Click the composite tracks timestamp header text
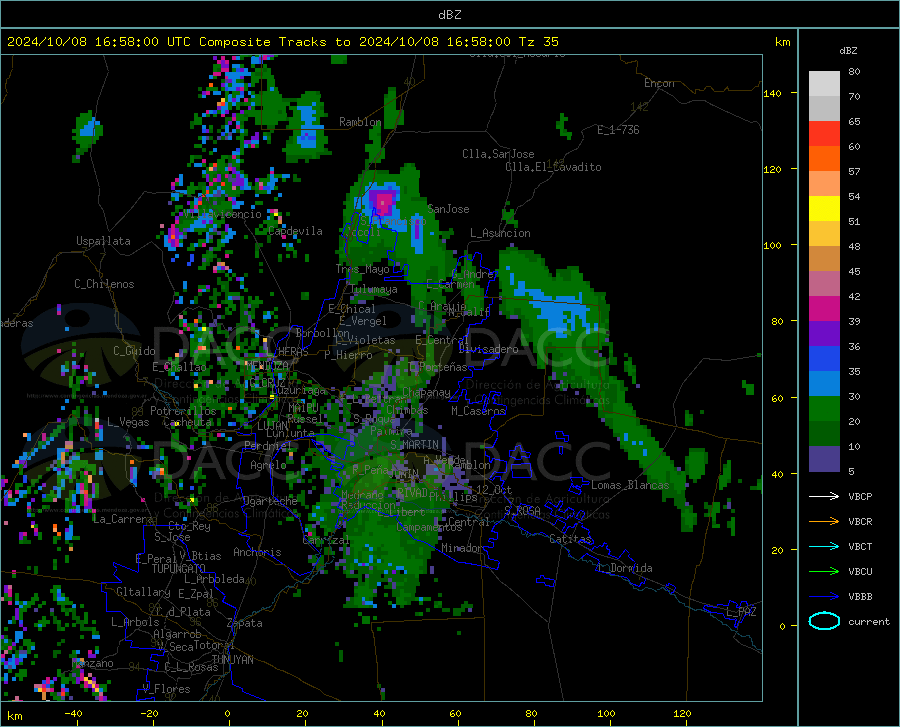The height and width of the screenshot is (727, 900). click(x=282, y=42)
